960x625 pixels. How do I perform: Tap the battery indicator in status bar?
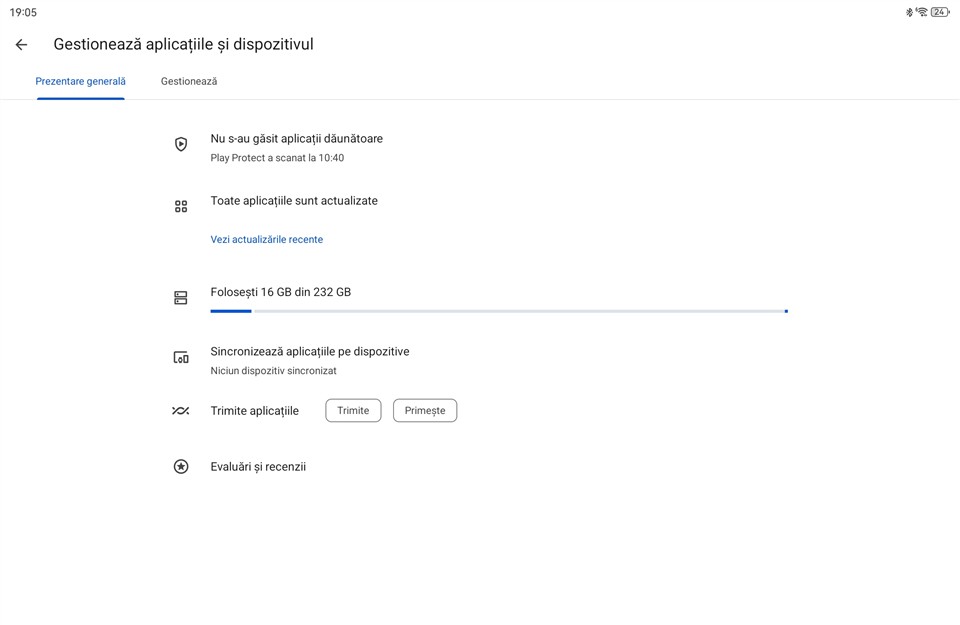(x=940, y=12)
